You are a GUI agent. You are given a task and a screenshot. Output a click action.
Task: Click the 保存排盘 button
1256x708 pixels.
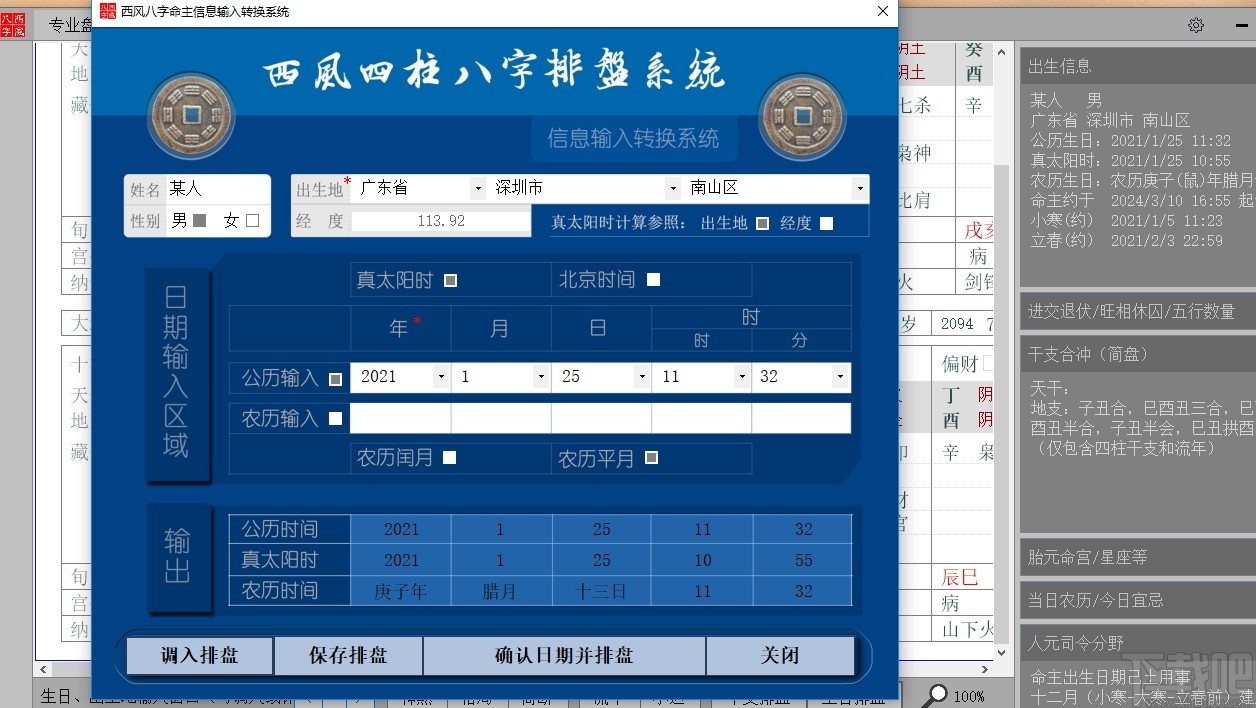point(349,655)
